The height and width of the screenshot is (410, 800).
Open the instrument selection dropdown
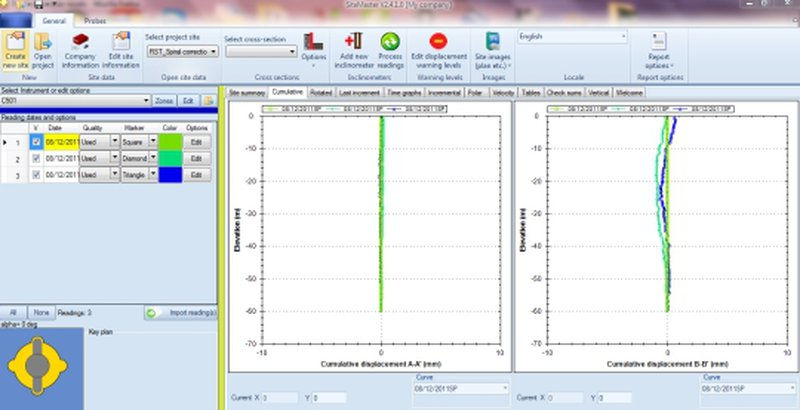click(75, 100)
